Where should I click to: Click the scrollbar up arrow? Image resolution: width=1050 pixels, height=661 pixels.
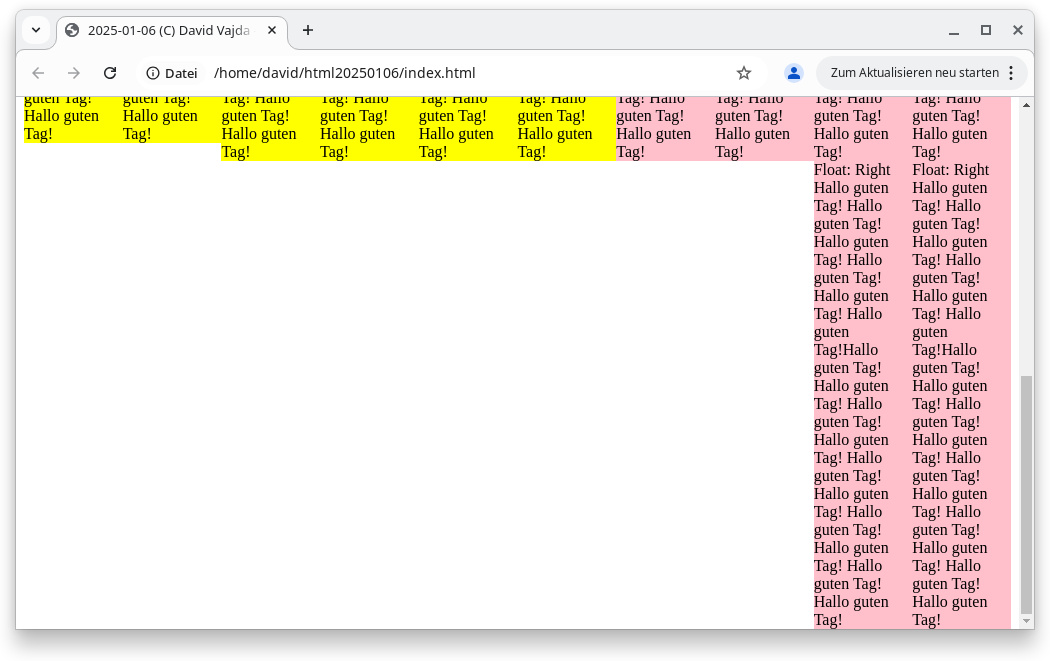click(1025, 104)
